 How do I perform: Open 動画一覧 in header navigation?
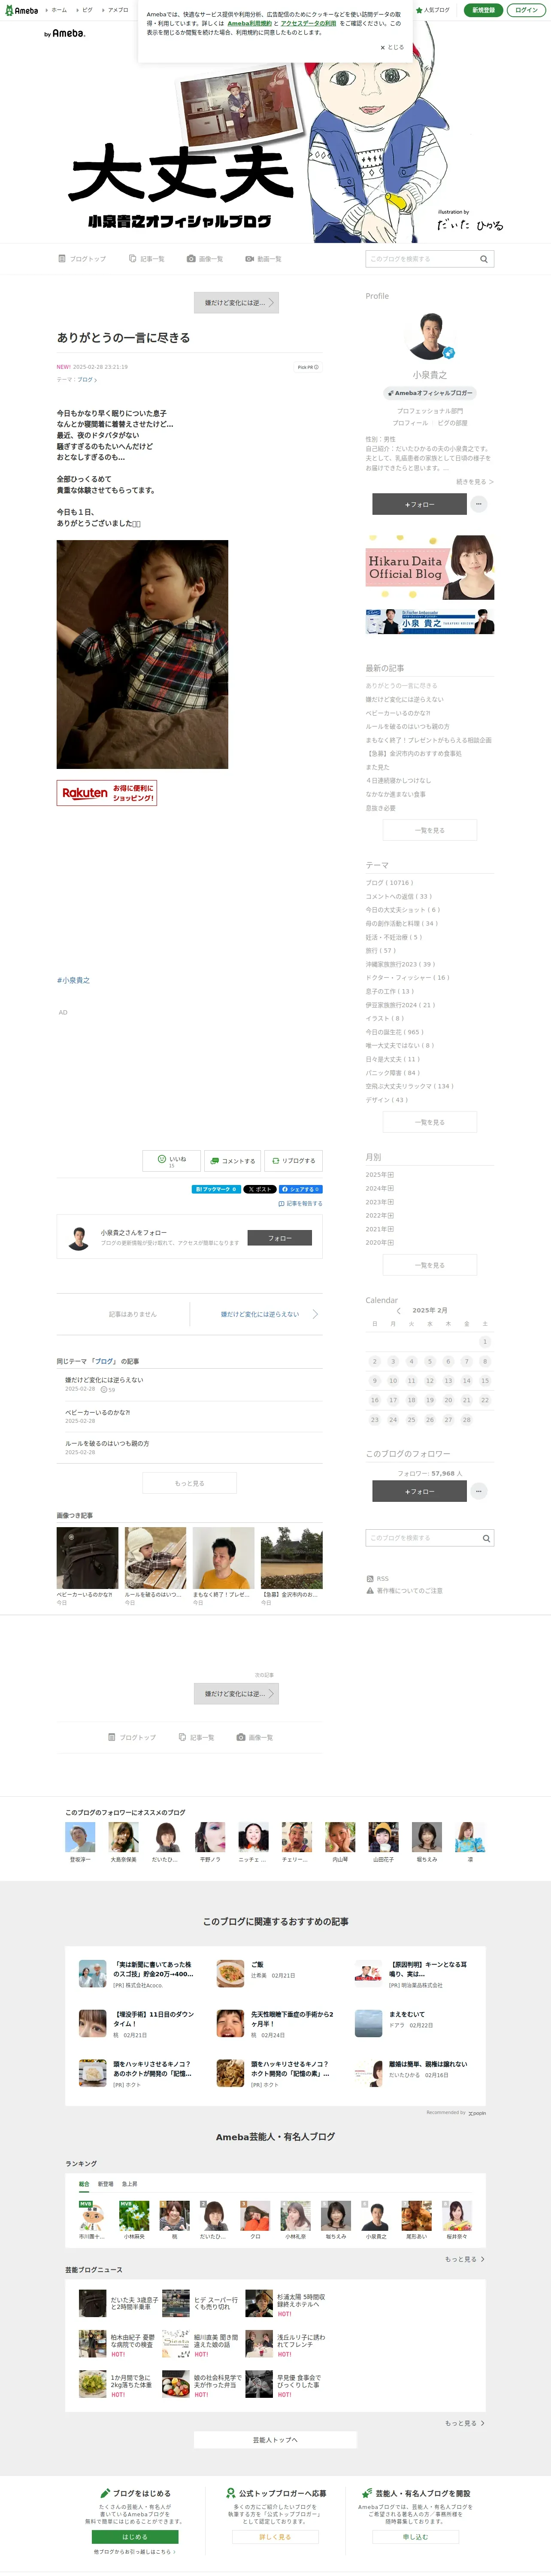263,259
